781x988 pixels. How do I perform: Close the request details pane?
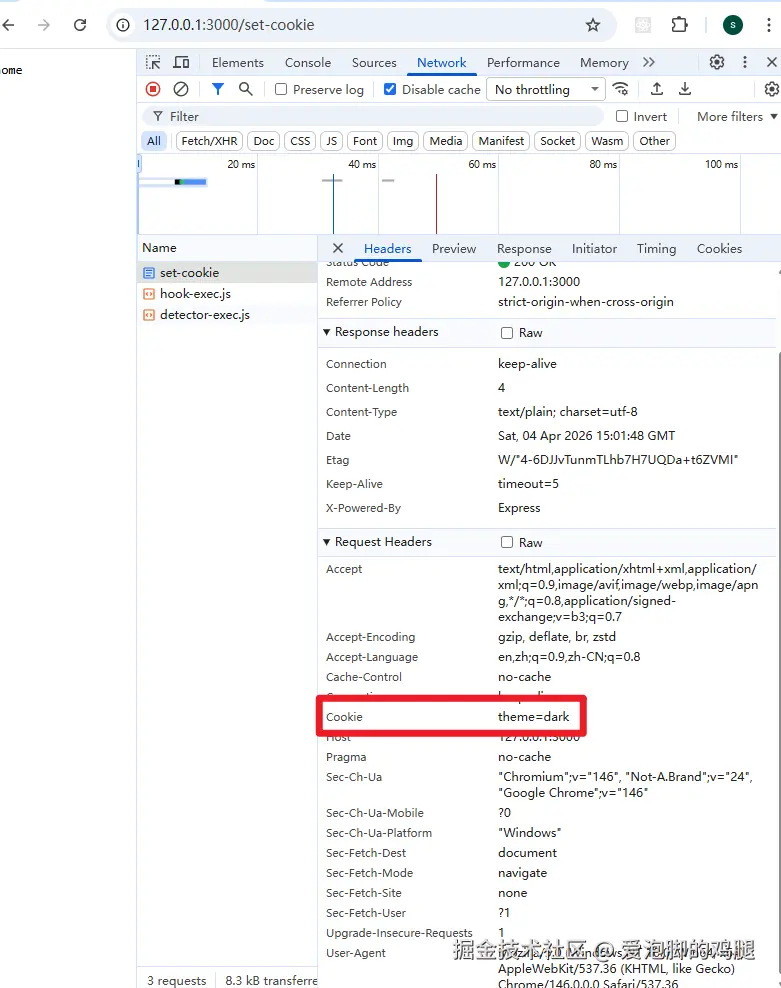[338, 248]
